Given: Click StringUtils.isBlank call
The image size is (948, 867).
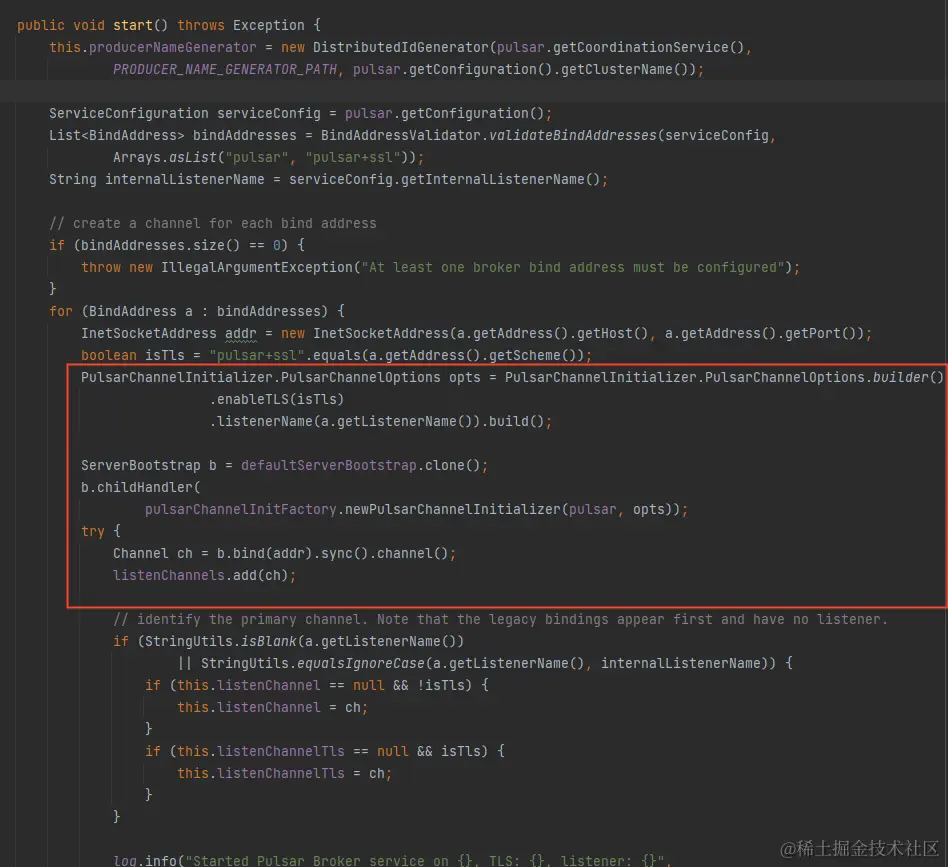Looking at the screenshot, I should tap(221, 641).
